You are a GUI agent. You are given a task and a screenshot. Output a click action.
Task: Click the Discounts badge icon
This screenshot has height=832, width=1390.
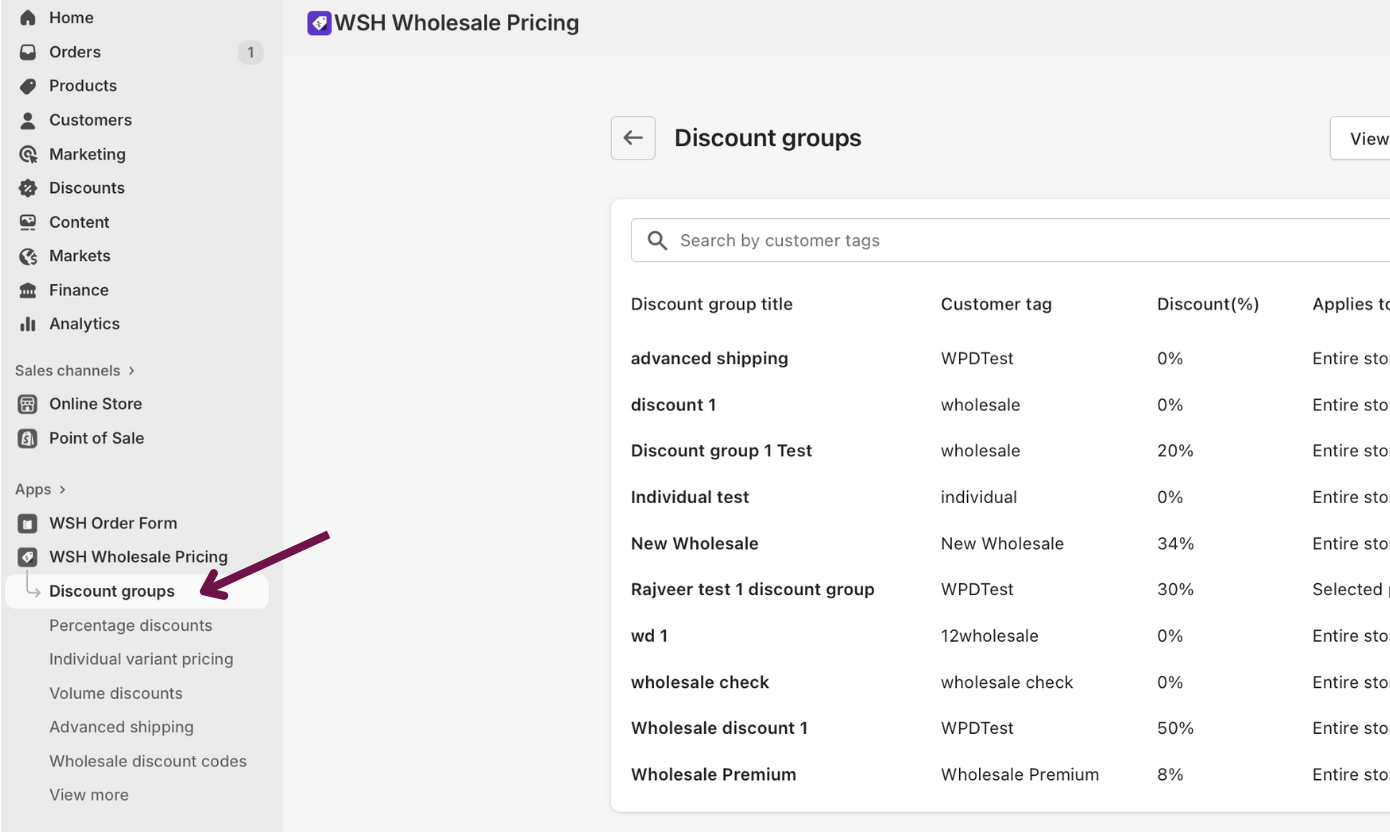tap(28, 188)
